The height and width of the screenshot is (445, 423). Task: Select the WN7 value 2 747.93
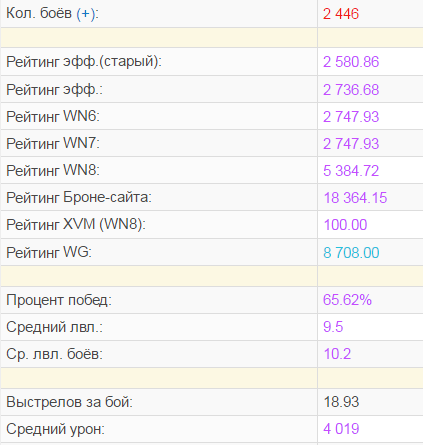pos(351,144)
